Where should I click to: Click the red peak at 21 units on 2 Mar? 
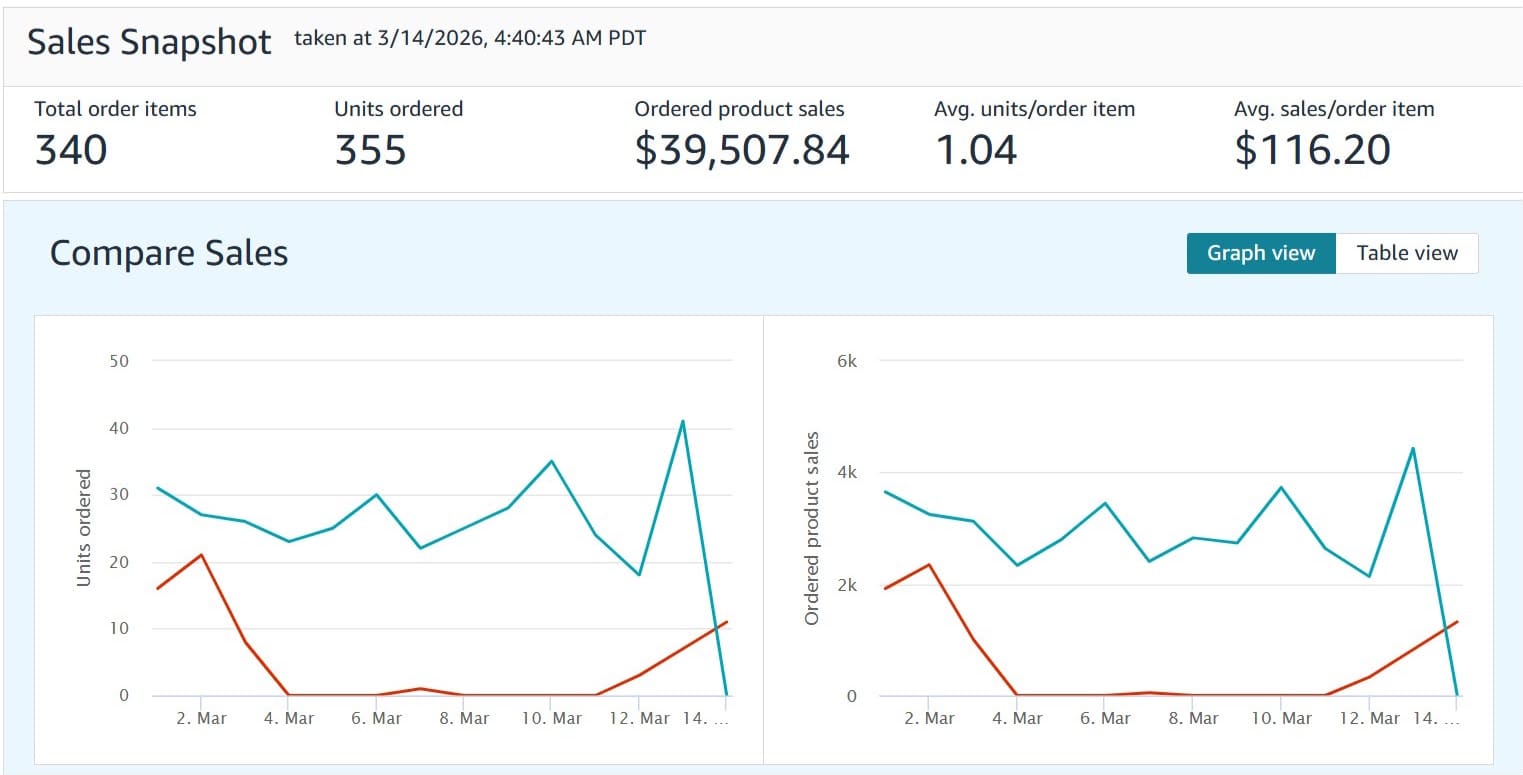(201, 555)
